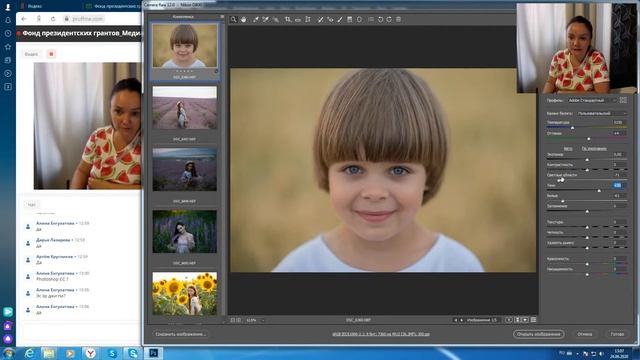Open Camera Raw preferences from toolbar

[x=371, y=20]
